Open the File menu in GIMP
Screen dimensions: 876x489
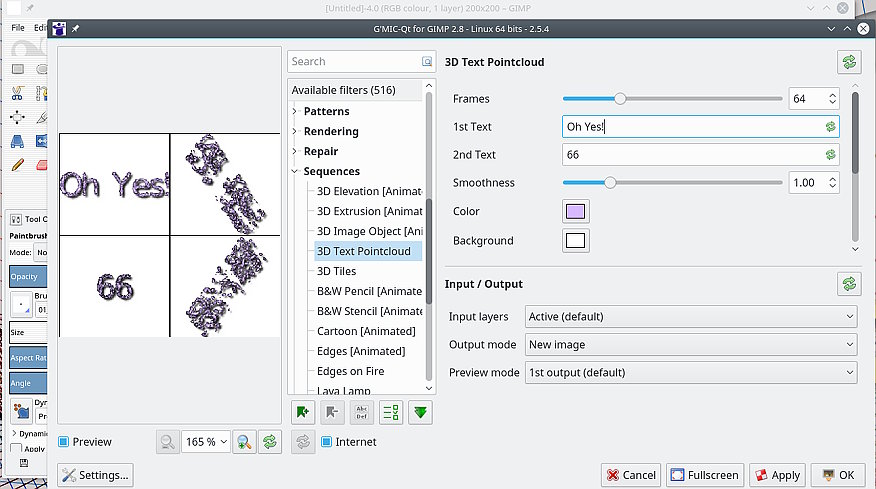point(18,27)
